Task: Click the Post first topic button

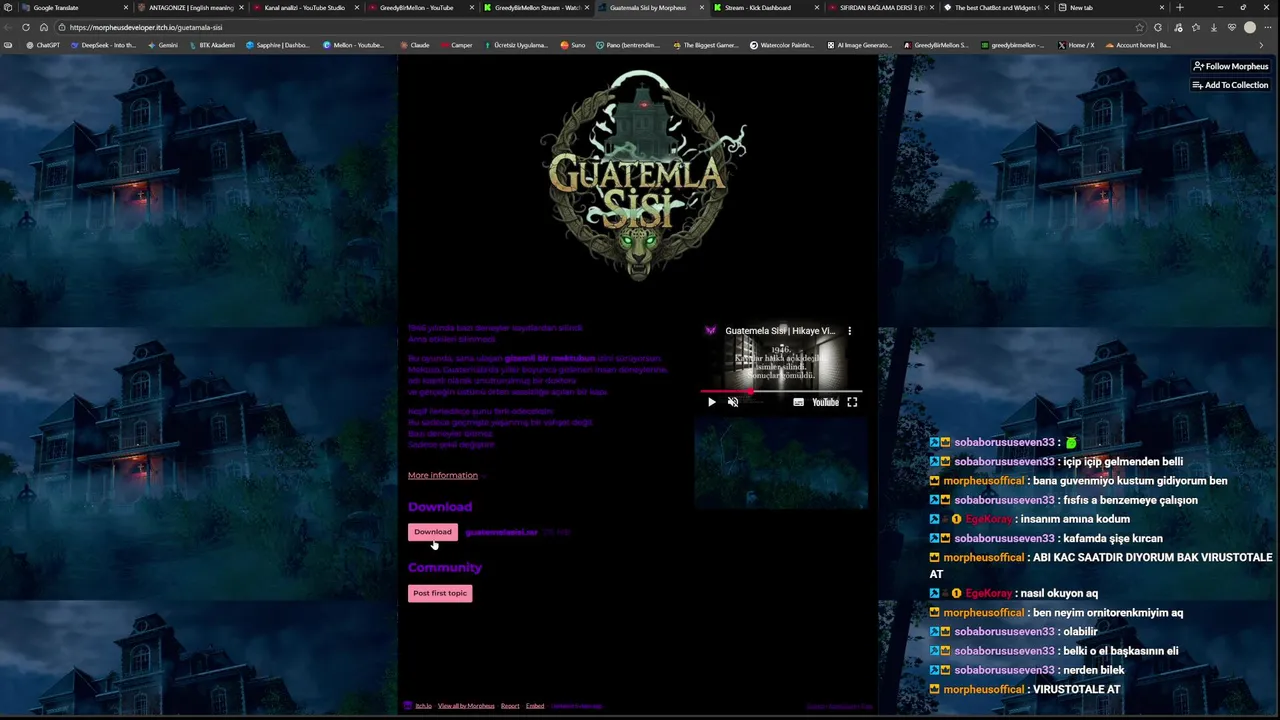Action: 440,593
